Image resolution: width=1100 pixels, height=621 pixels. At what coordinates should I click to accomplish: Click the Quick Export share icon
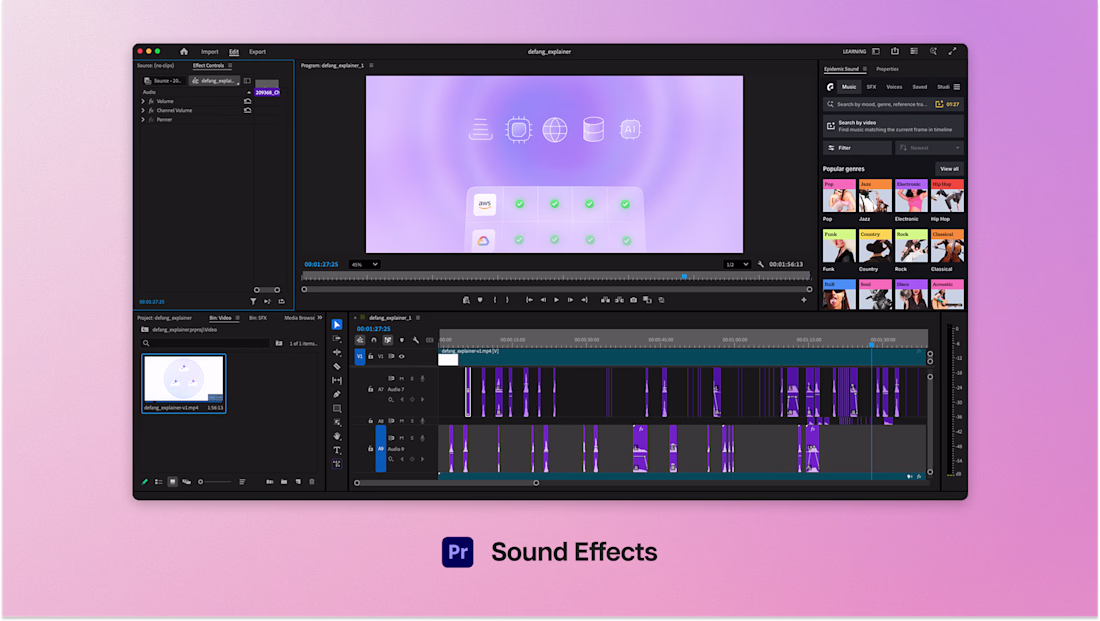point(895,52)
